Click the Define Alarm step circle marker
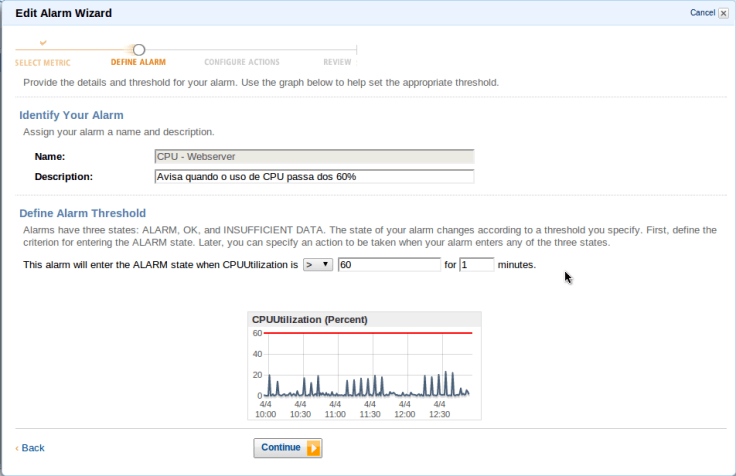 [139, 49]
